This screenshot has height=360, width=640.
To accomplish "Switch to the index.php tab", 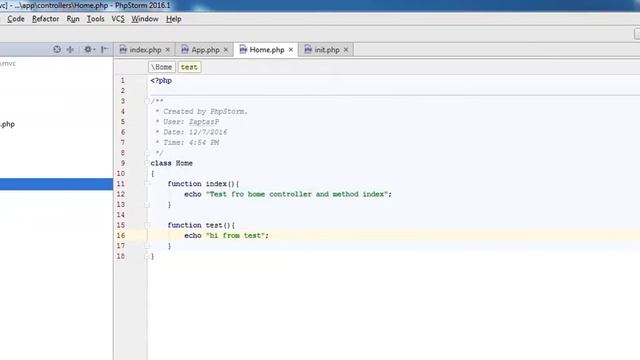I will tap(145, 50).
